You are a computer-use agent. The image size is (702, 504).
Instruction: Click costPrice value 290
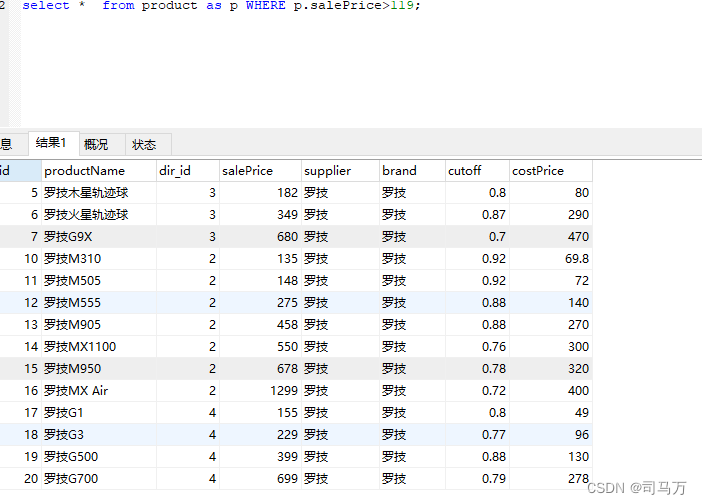[551, 215]
